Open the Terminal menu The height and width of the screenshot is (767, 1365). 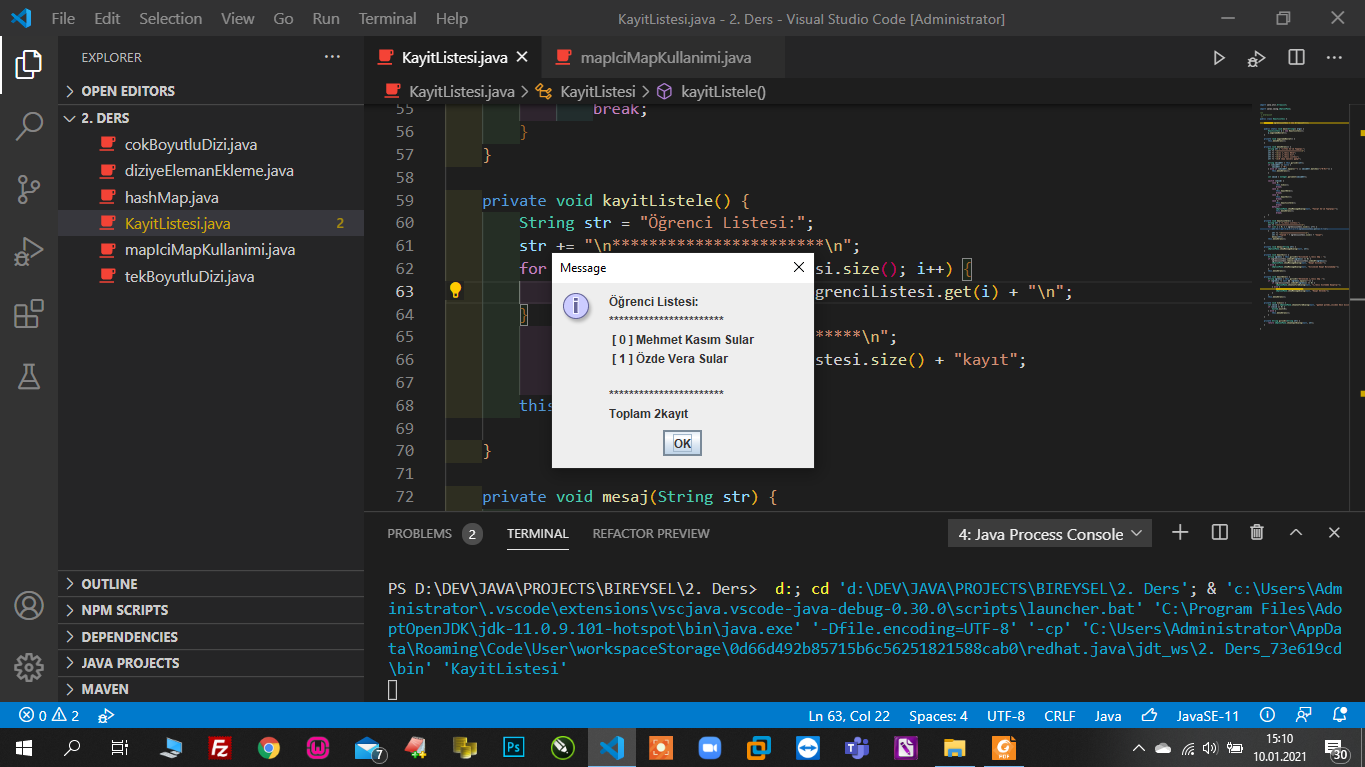pyautogui.click(x=387, y=18)
